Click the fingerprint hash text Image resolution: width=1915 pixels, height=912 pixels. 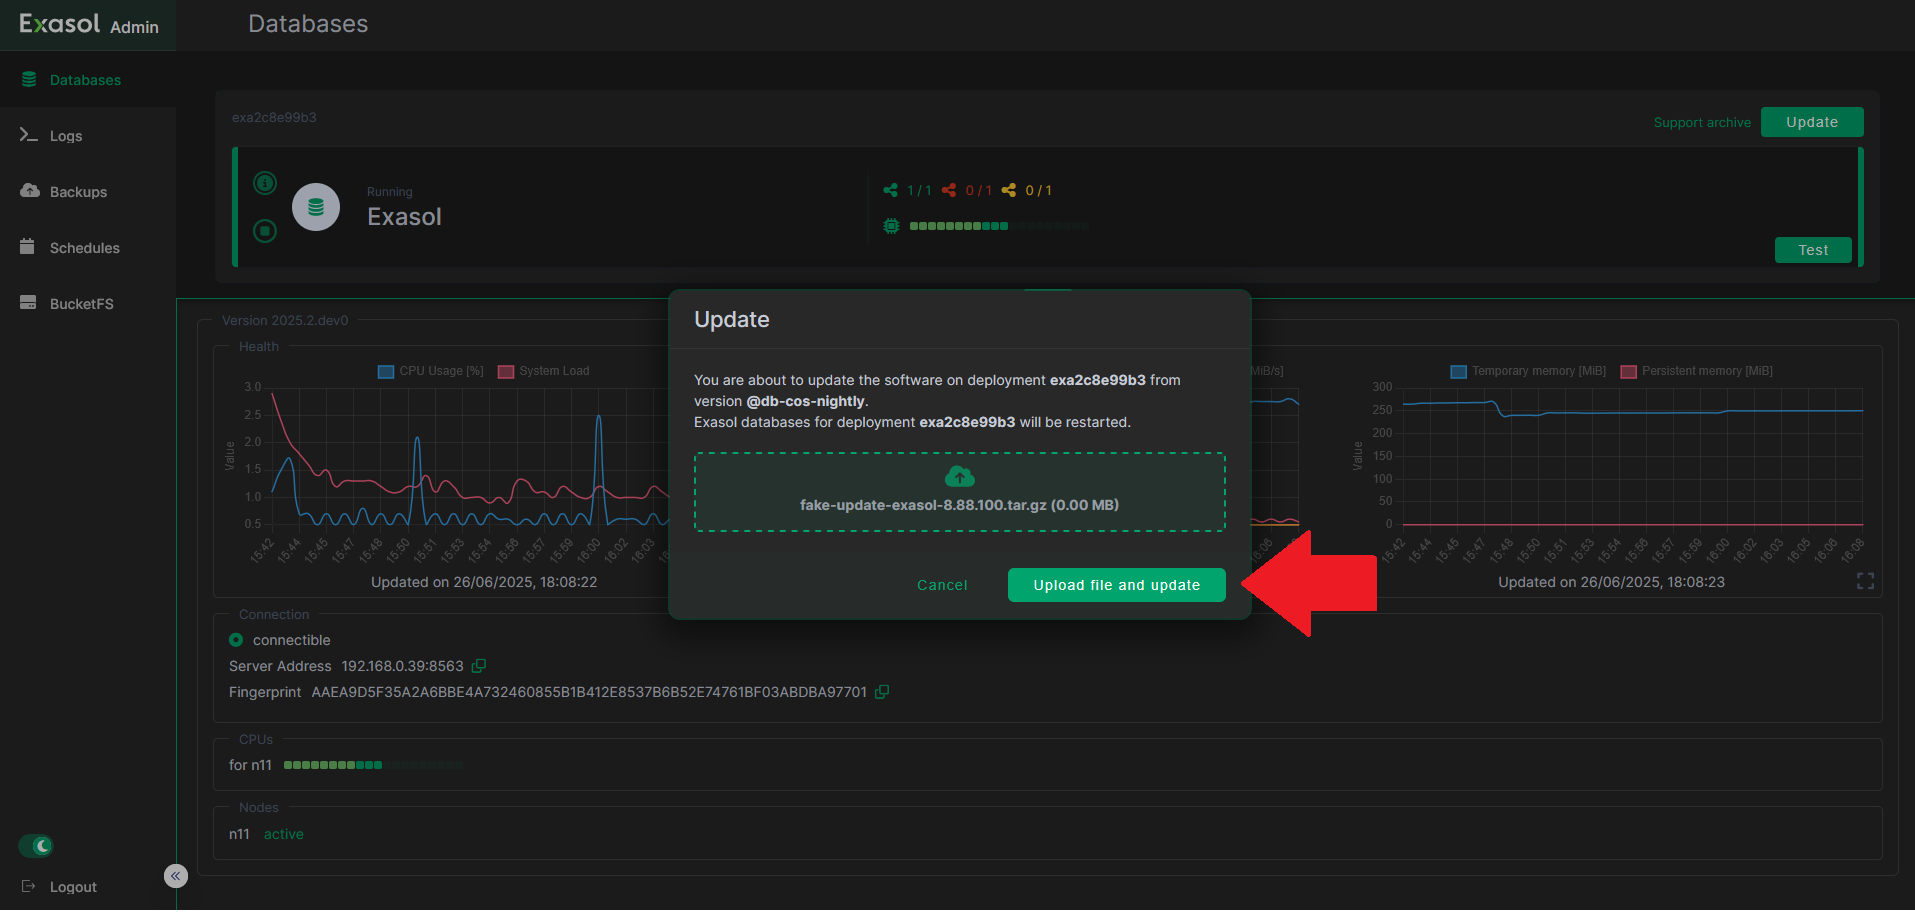(589, 692)
